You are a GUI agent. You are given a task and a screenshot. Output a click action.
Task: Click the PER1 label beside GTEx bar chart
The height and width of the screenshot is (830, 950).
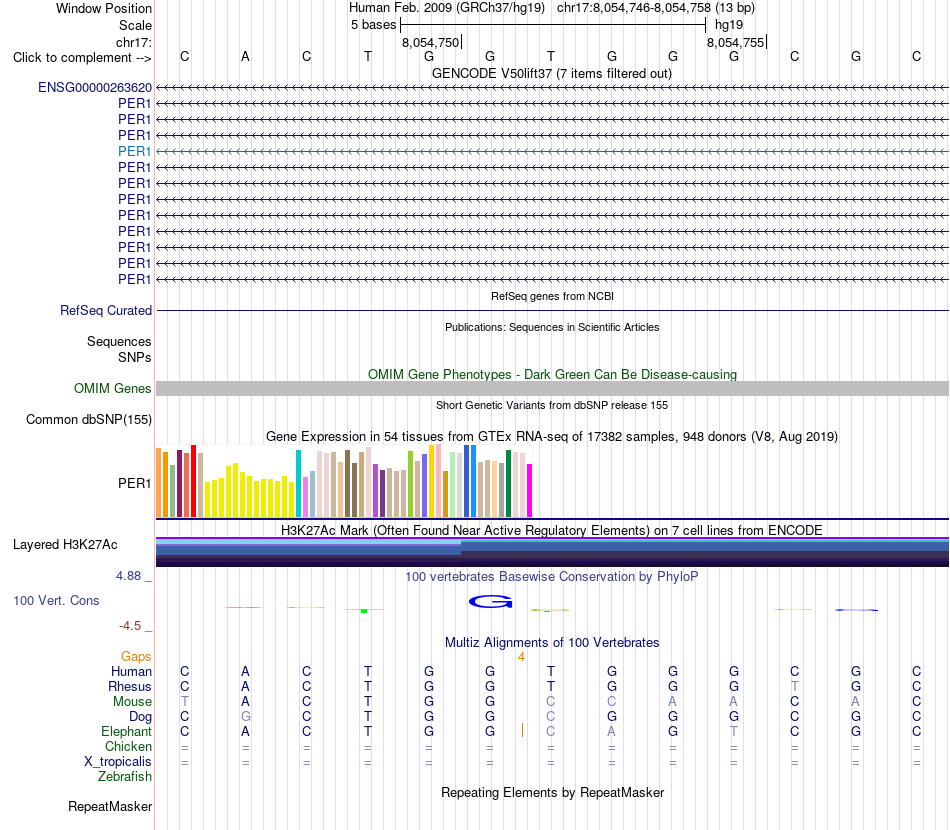[x=135, y=483]
